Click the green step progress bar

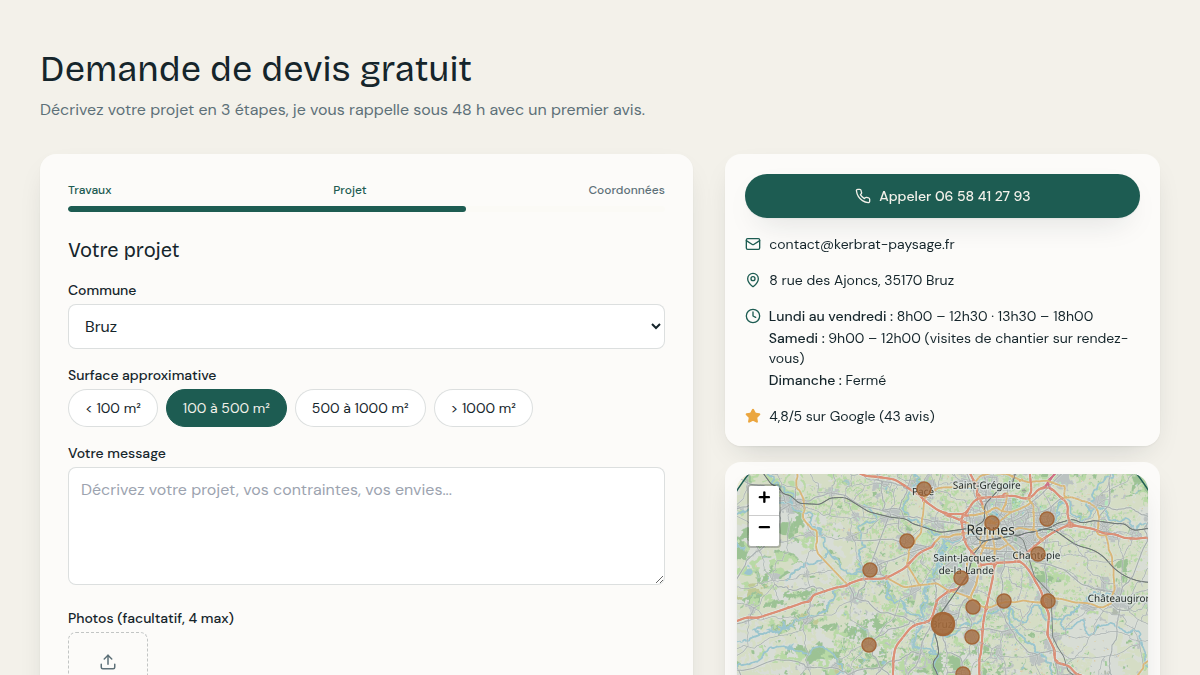[267, 209]
